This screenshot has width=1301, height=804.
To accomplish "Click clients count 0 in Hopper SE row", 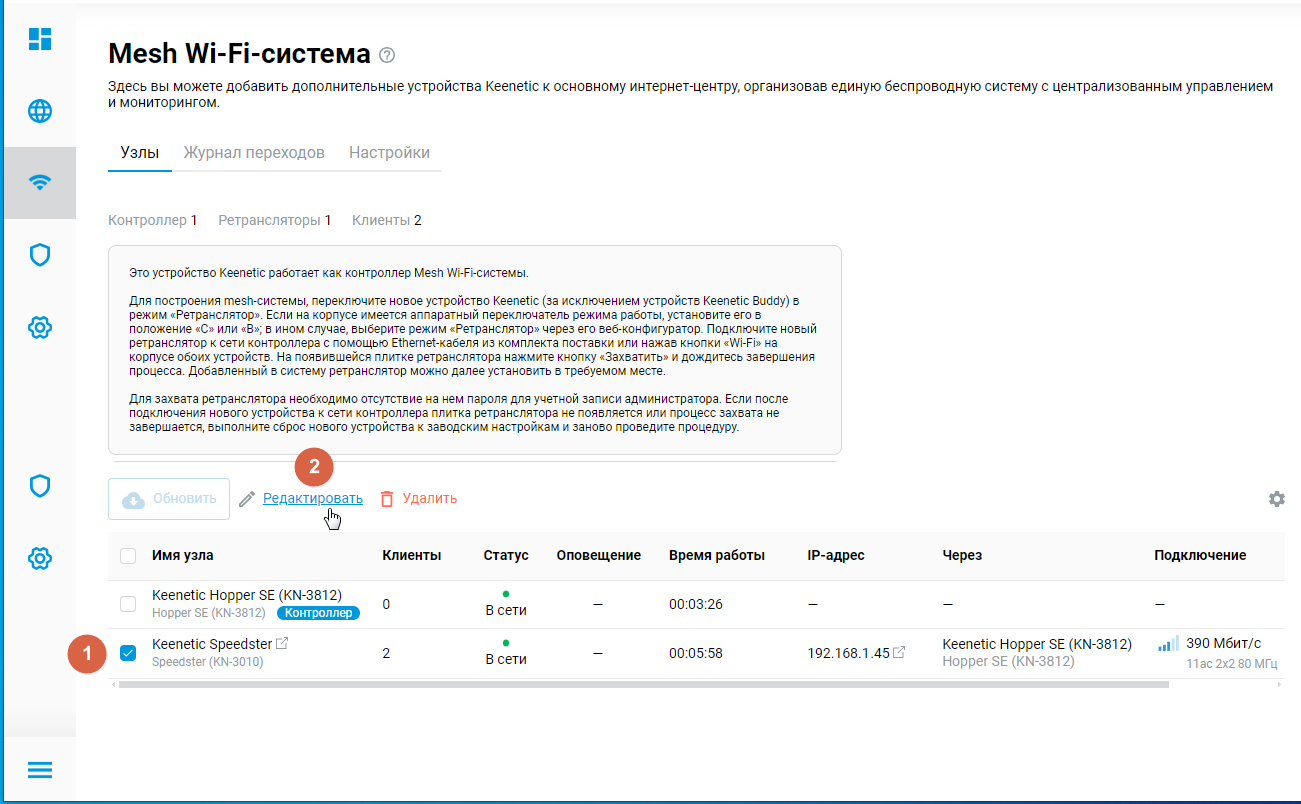I will click(x=386, y=604).
